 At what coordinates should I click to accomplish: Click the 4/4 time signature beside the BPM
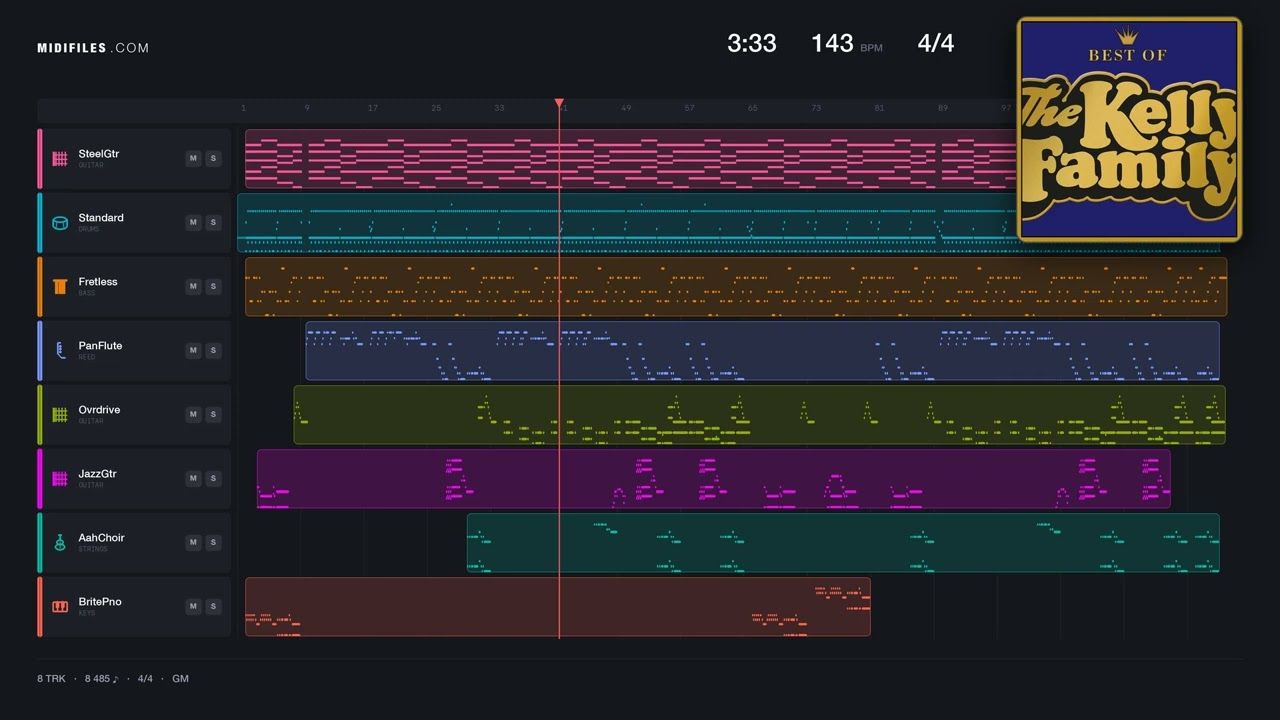point(936,43)
